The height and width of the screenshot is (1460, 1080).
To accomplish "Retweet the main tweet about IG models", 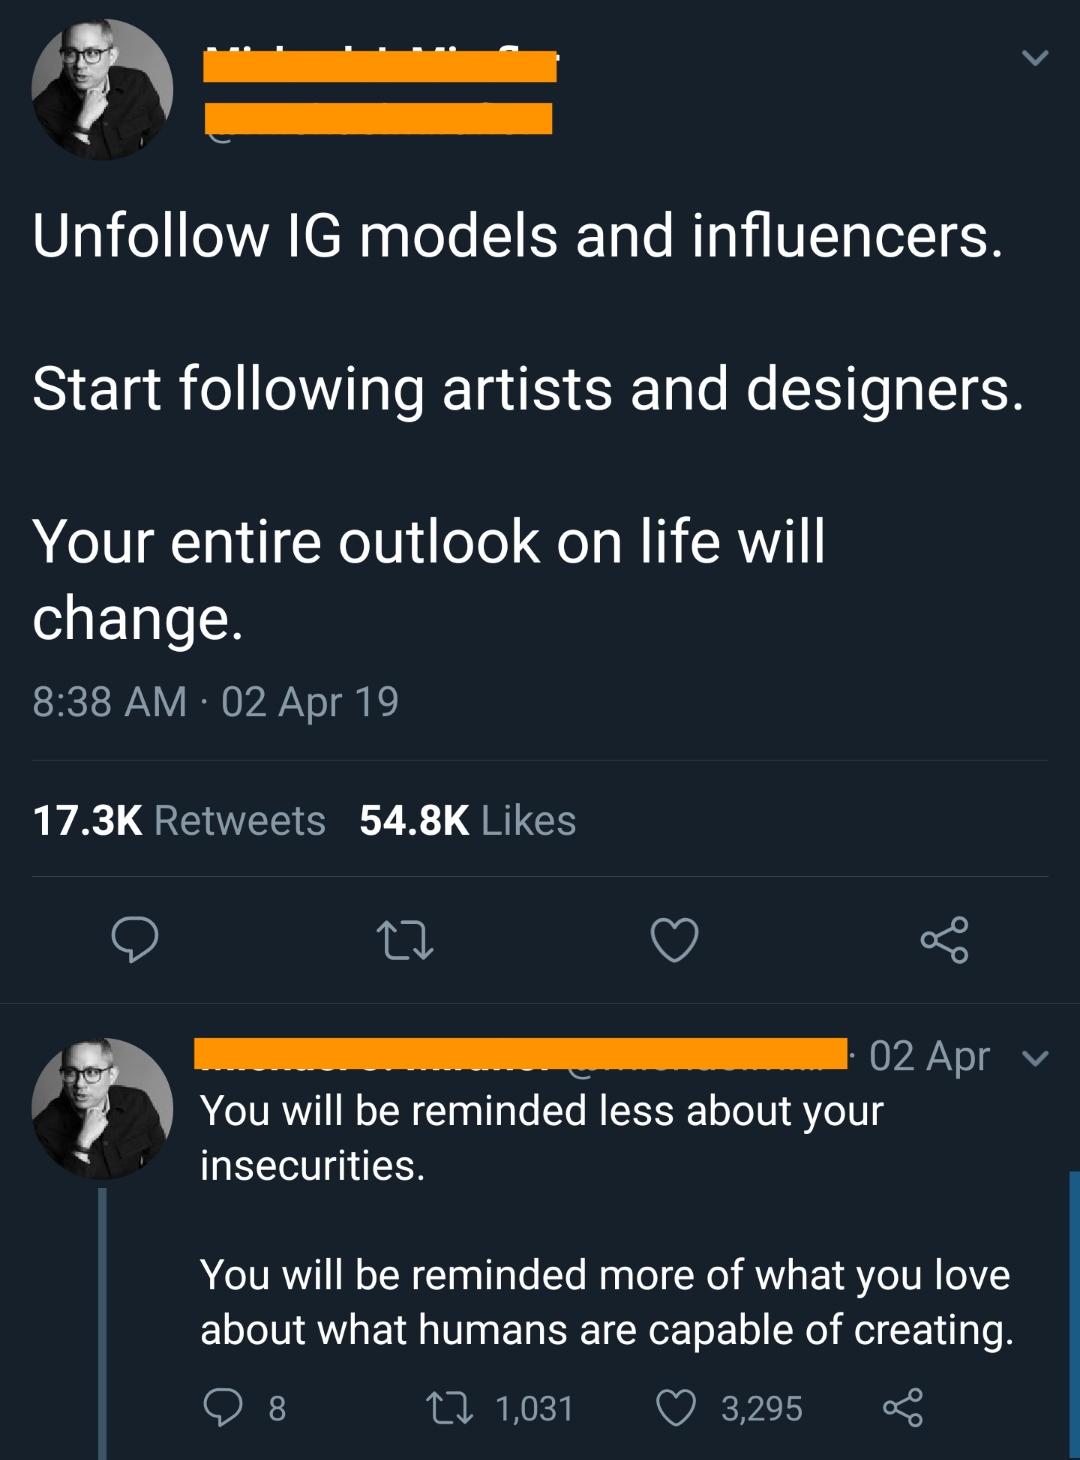I will point(404,940).
